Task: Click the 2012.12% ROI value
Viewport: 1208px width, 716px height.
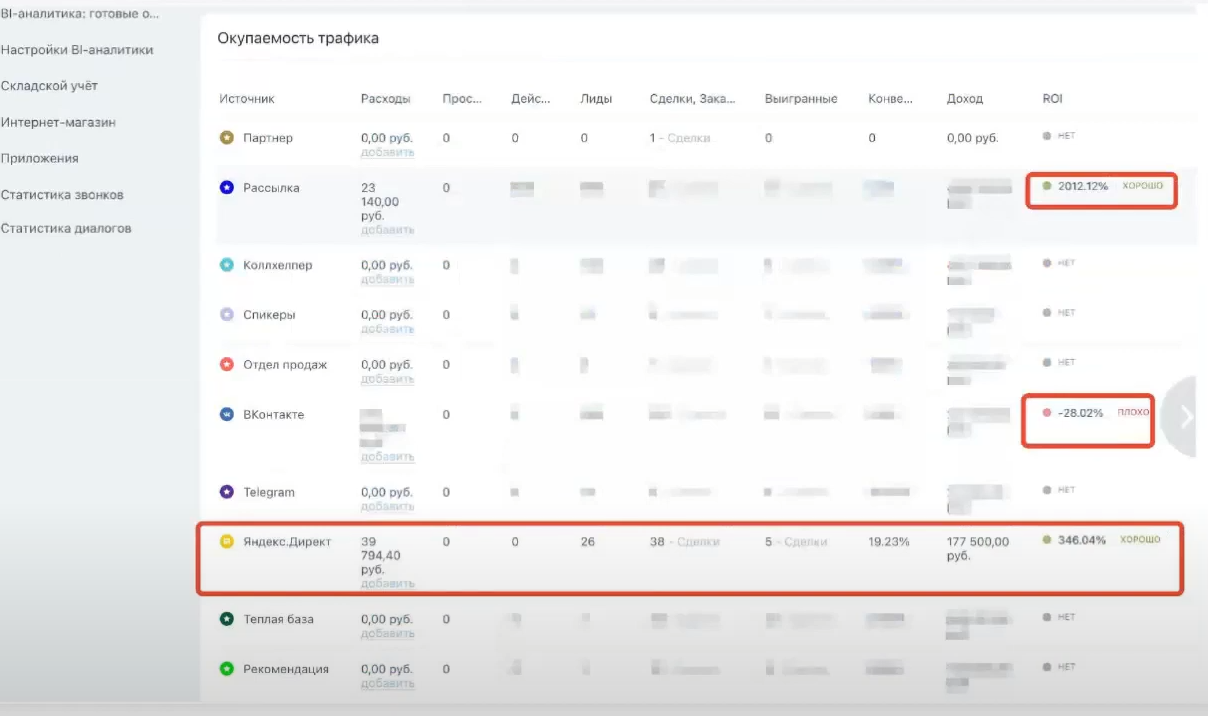Action: [1083, 186]
